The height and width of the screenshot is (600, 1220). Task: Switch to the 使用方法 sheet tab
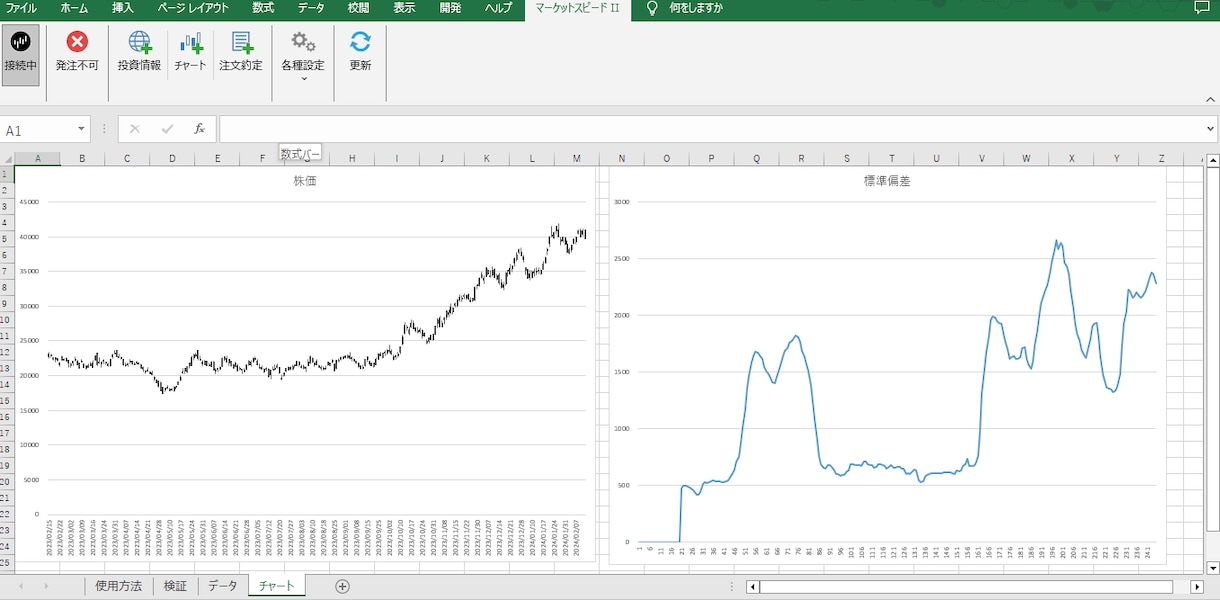coord(119,586)
